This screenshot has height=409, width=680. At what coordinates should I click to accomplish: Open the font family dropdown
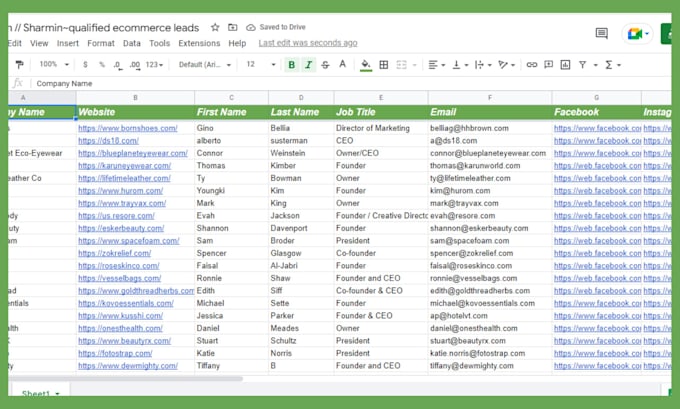[205, 65]
